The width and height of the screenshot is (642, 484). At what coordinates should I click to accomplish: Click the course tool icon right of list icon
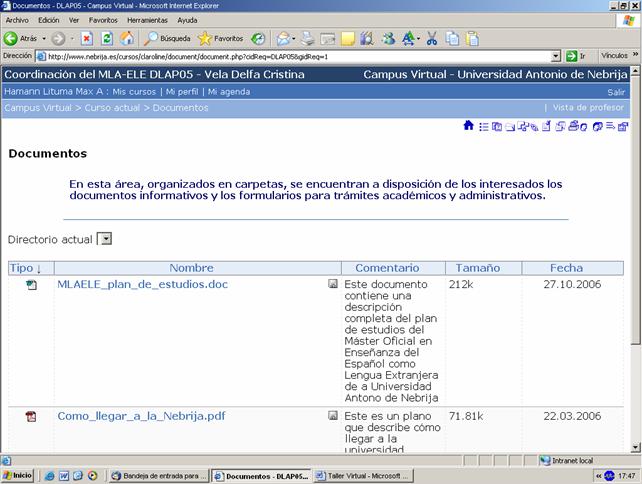pos(497,127)
